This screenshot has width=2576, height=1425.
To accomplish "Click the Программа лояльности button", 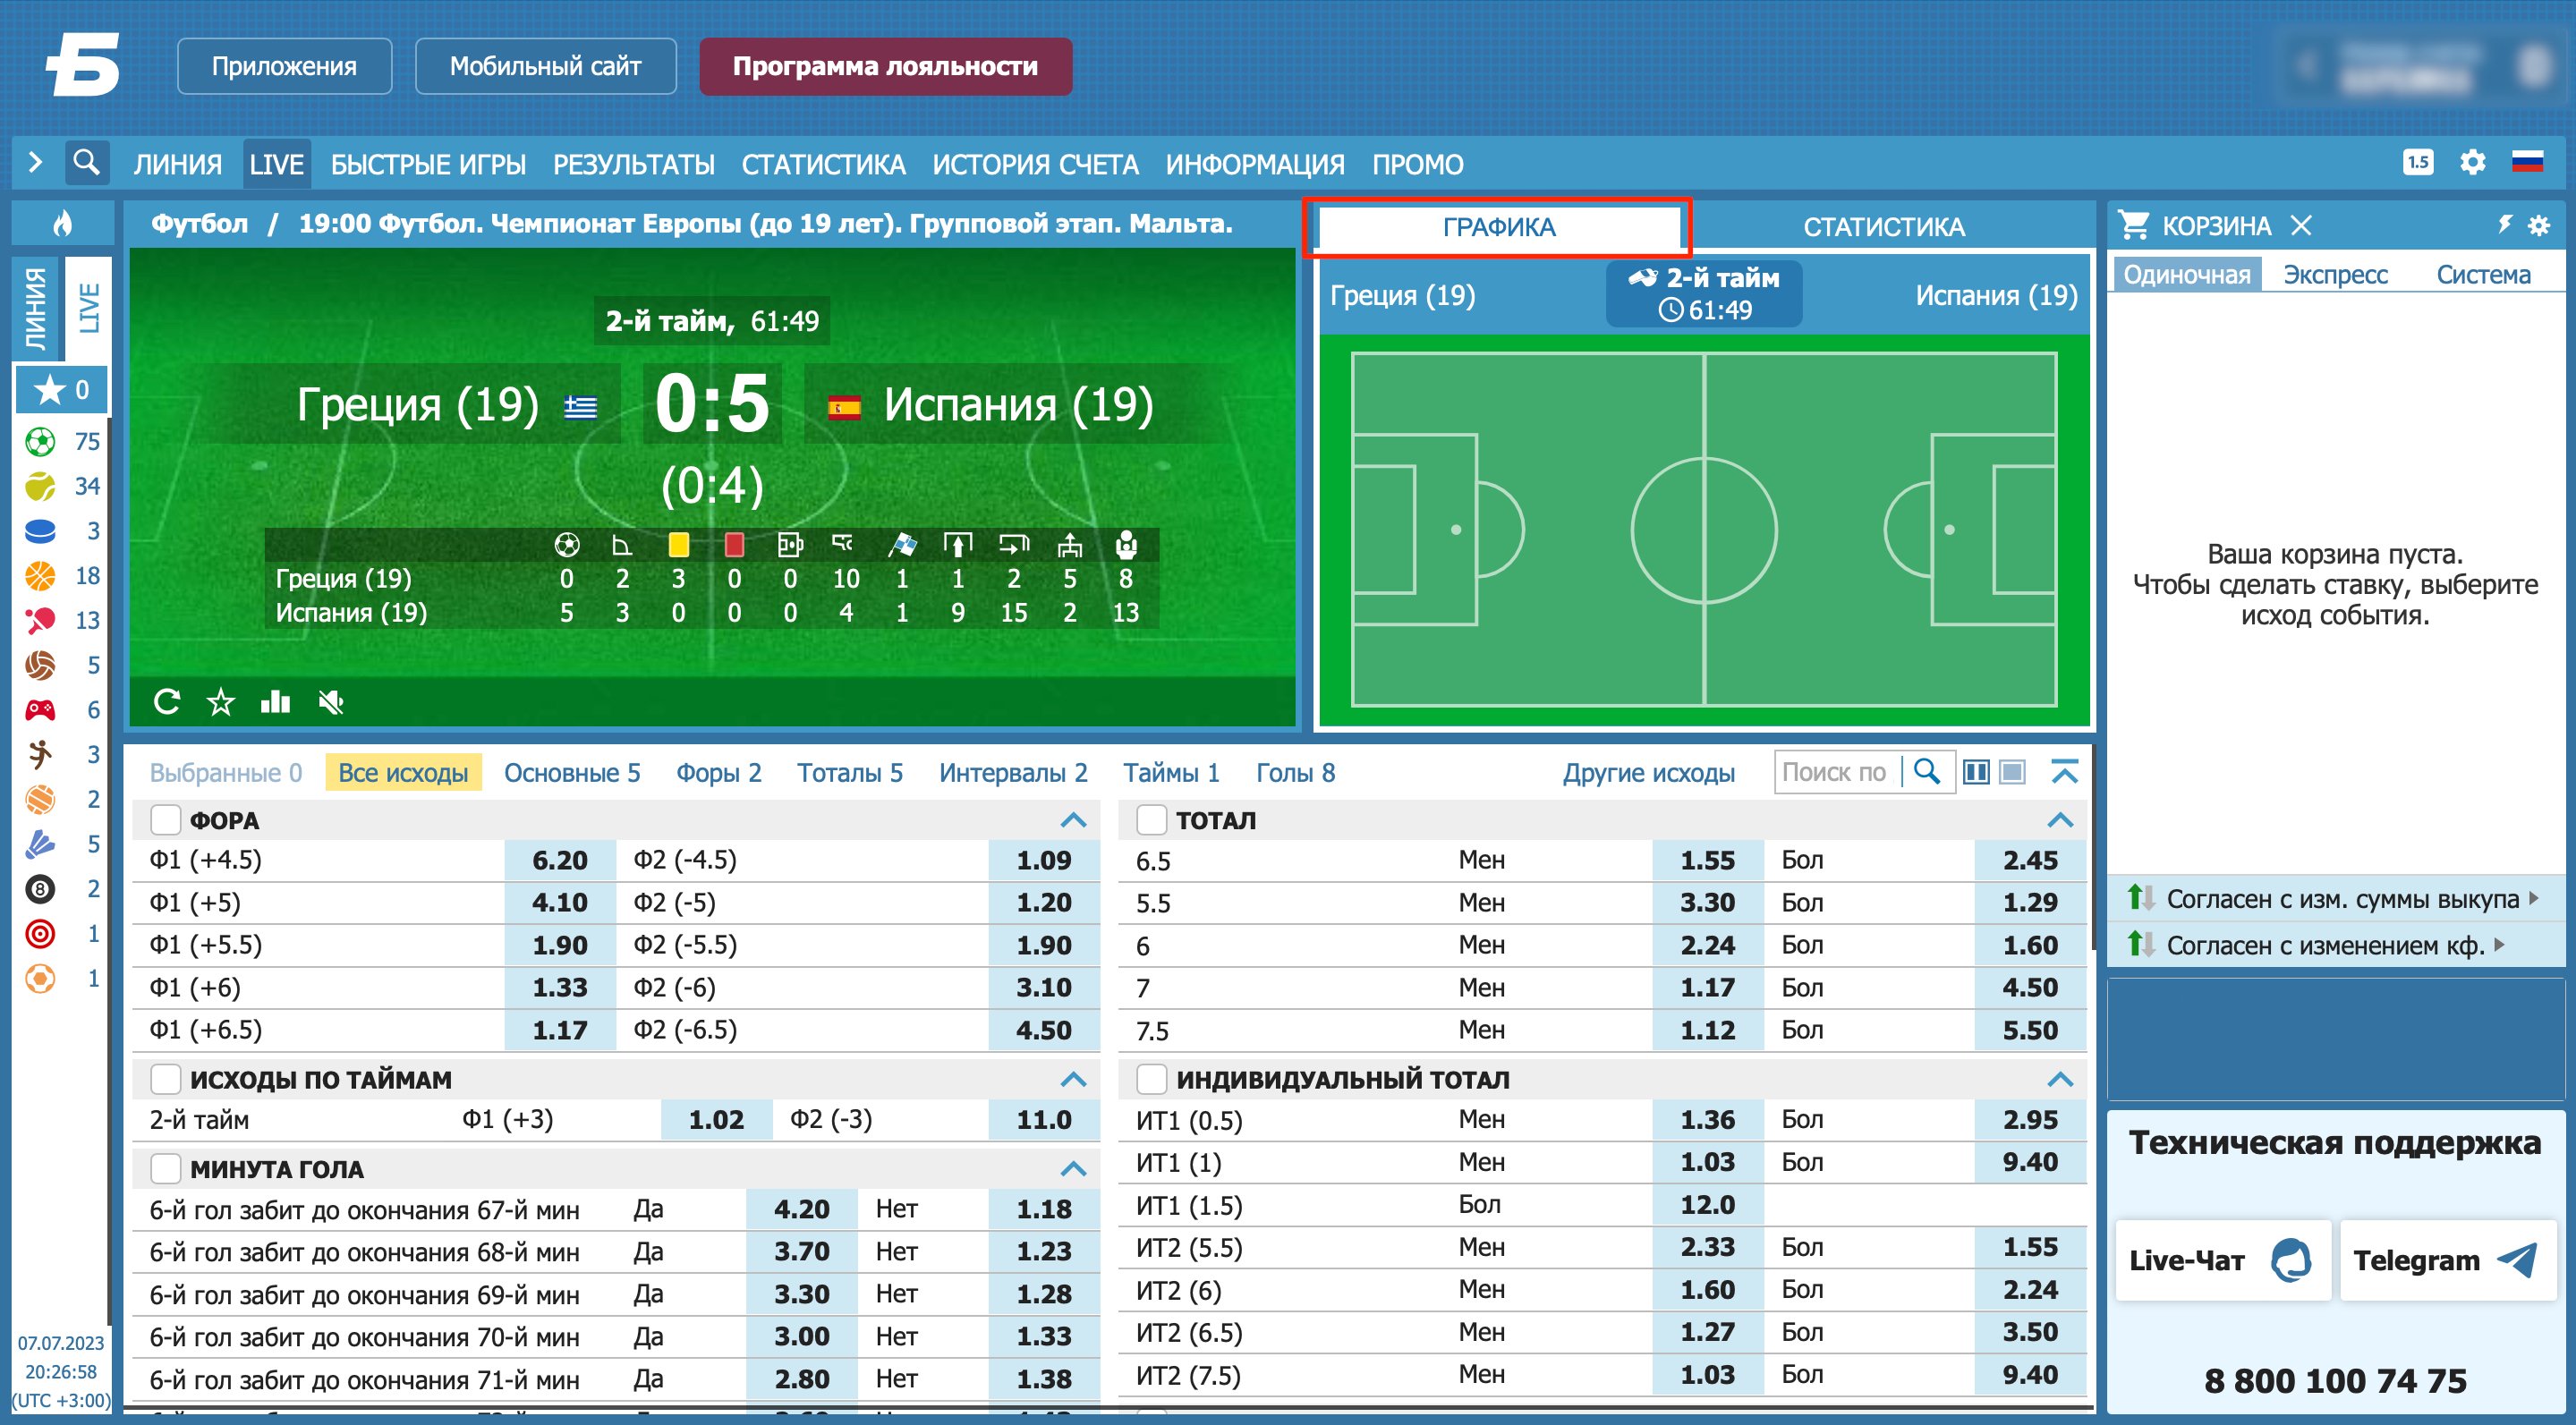I will click(885, 66).
